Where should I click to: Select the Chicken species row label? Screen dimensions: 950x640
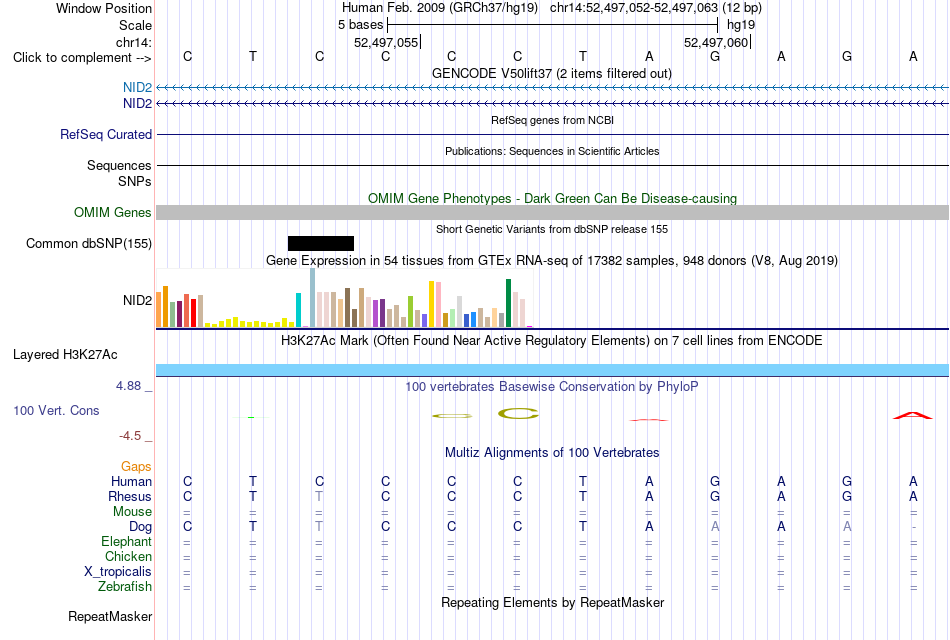point(128,556)
